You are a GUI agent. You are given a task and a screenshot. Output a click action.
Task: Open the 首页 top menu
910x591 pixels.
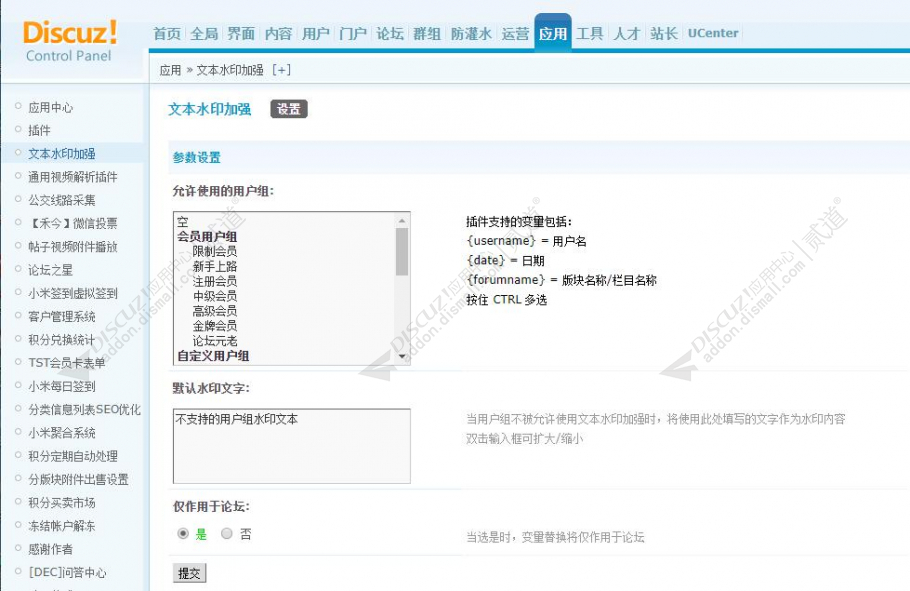tap(167, 34)
